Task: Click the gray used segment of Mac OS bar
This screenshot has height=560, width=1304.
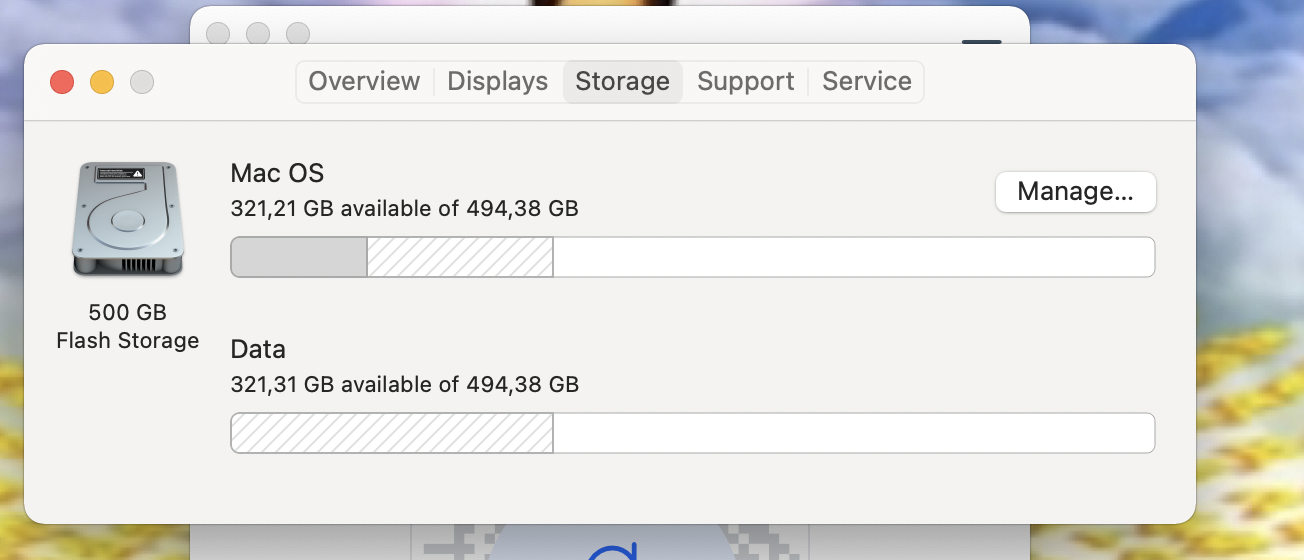Action: (299, 257)
